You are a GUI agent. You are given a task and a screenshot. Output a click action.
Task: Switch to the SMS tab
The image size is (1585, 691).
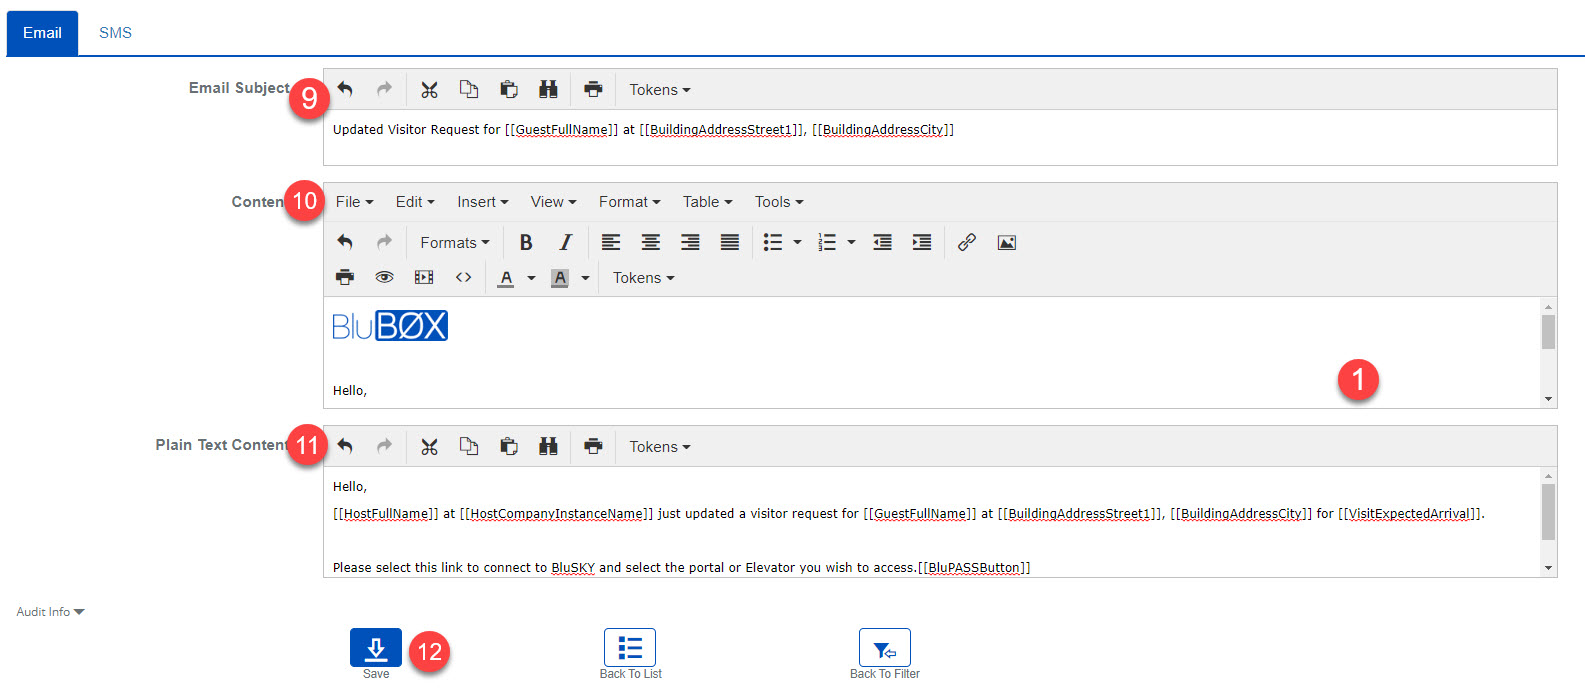coord(115,33)
